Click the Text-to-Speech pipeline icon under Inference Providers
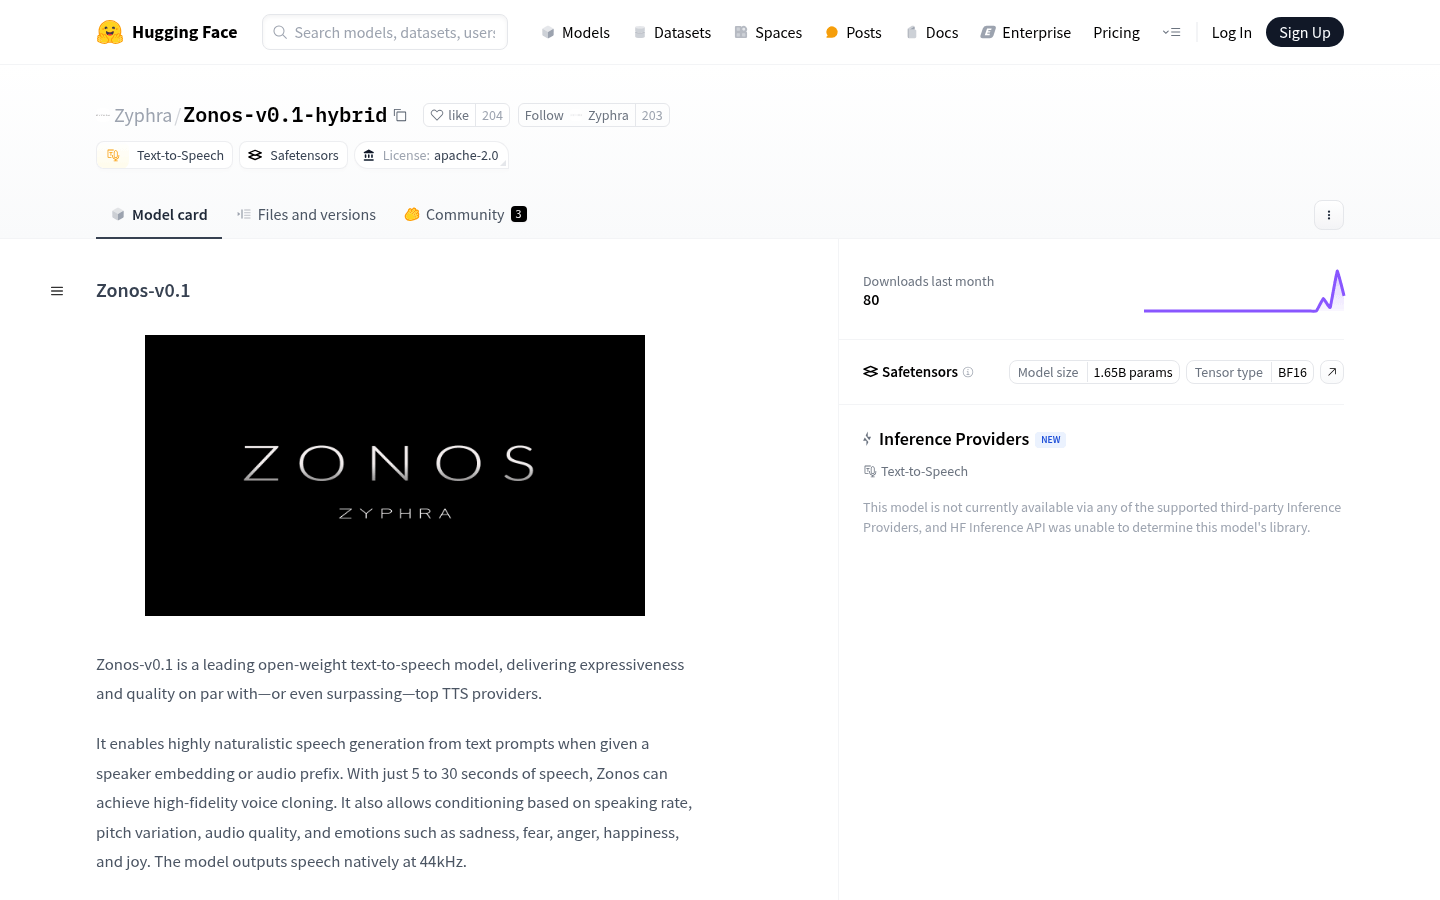The height and width of the screenshot is (900, 1440). tap(868, 470)
